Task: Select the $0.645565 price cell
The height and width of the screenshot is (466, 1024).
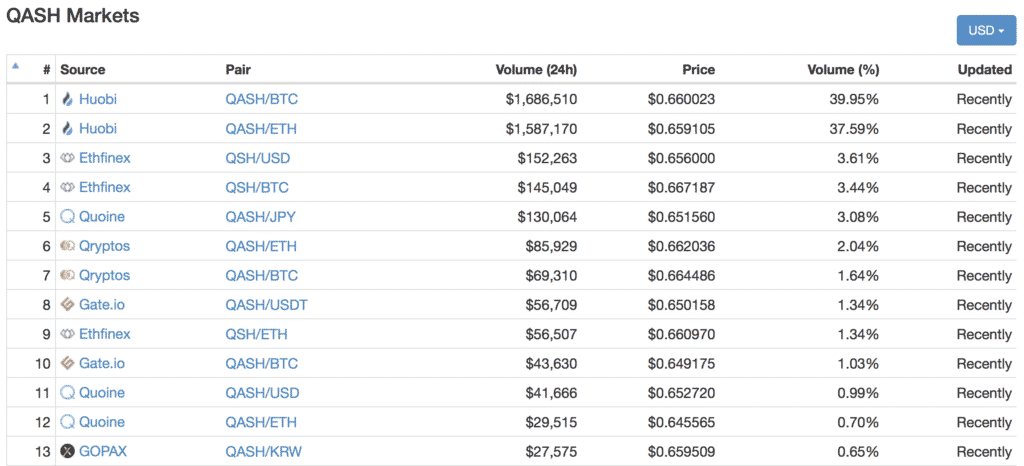Action: point(682,422)
